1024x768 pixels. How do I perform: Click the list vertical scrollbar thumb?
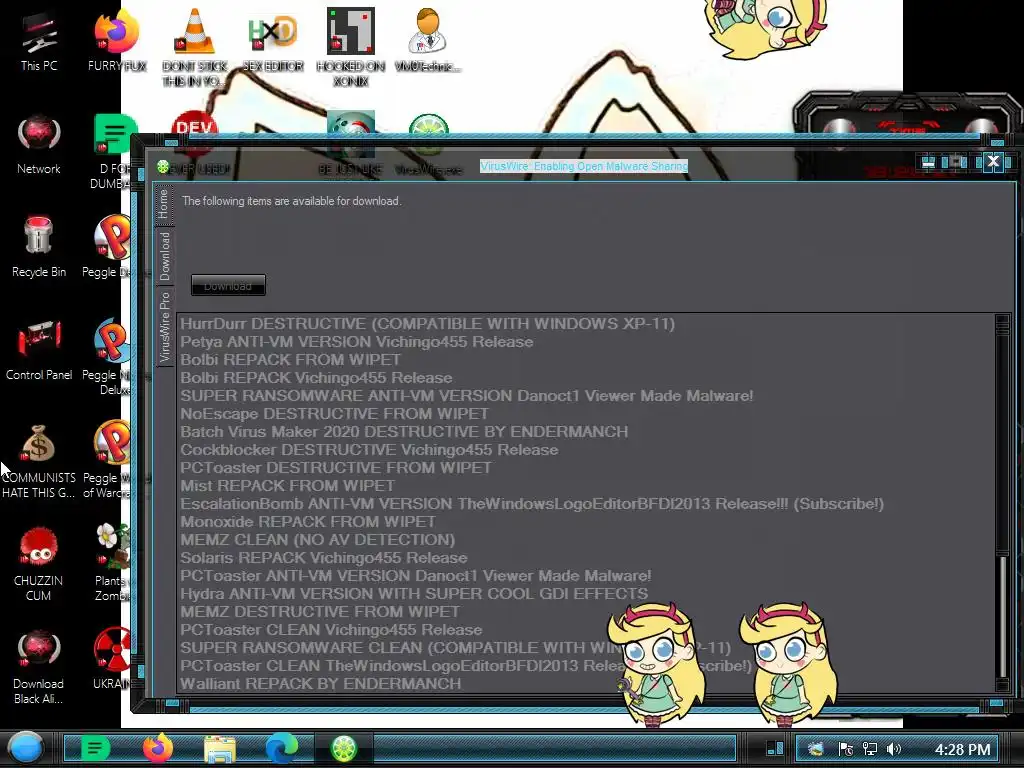pos(1003,617)
